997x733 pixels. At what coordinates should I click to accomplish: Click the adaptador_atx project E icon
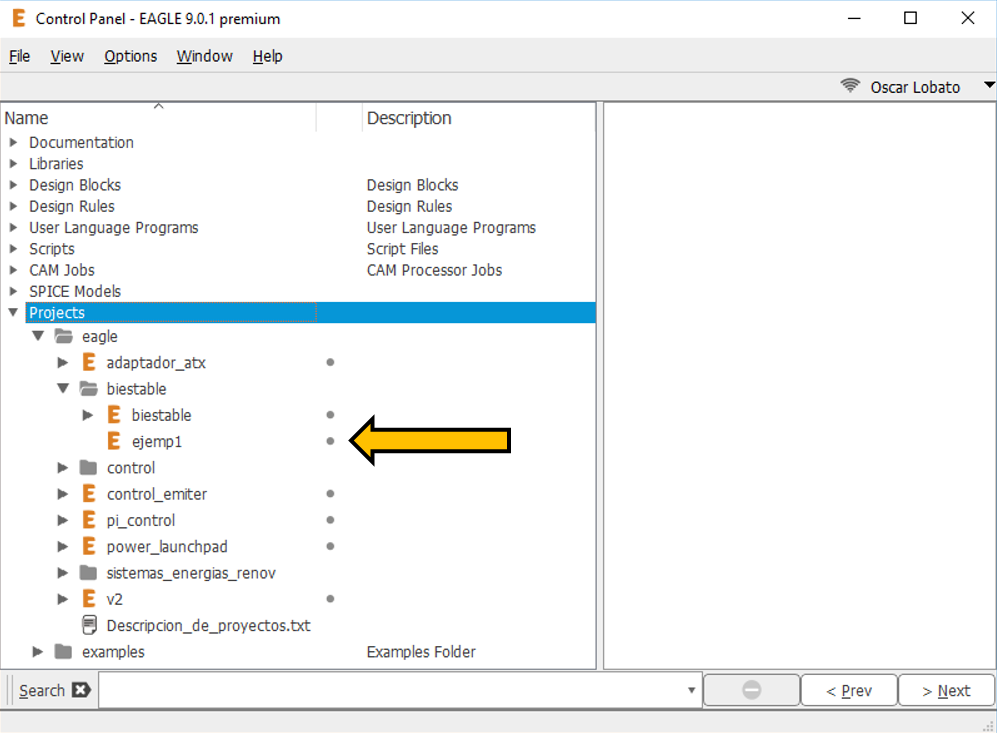click(x=89, y=362)
